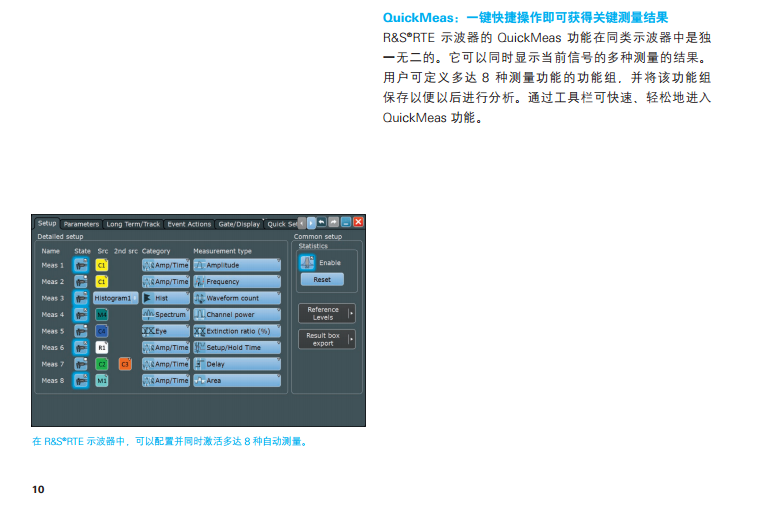Toggle the Meas 6 state button
This screenshot has height=511, width=783.
(80, 348)
